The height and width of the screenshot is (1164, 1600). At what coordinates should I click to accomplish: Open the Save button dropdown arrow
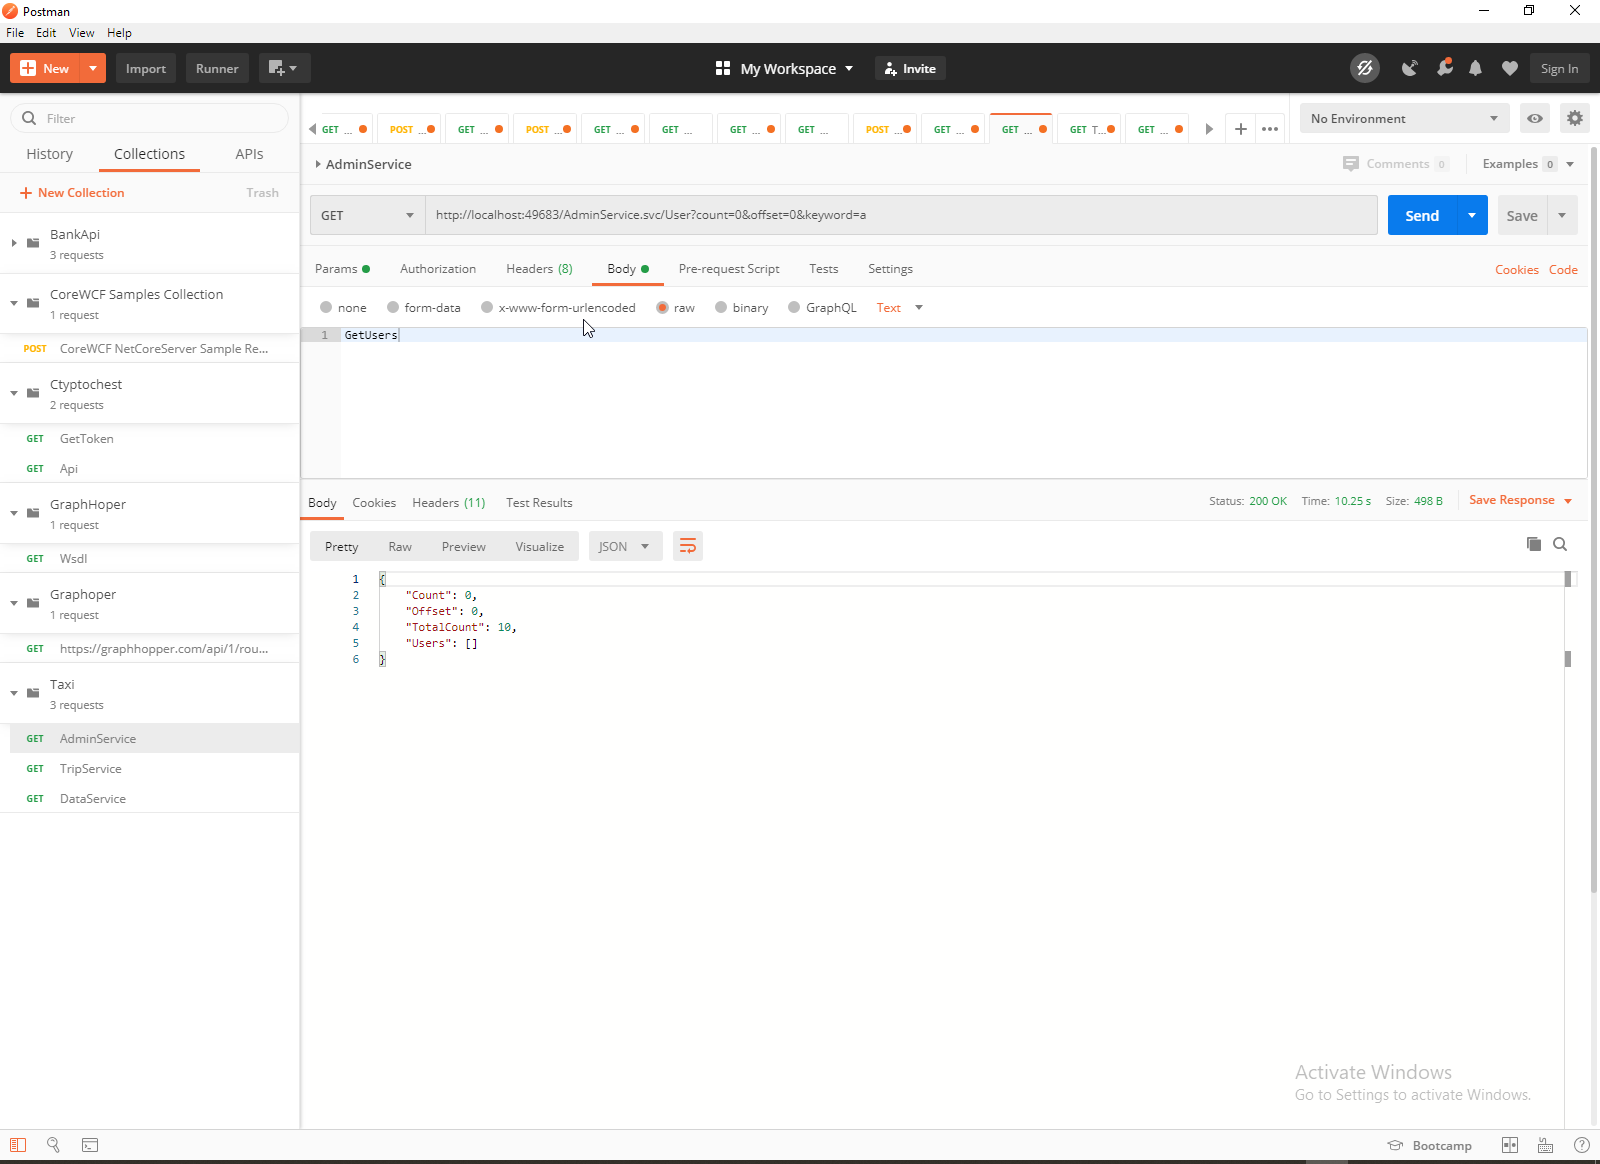pos(1562,215)
